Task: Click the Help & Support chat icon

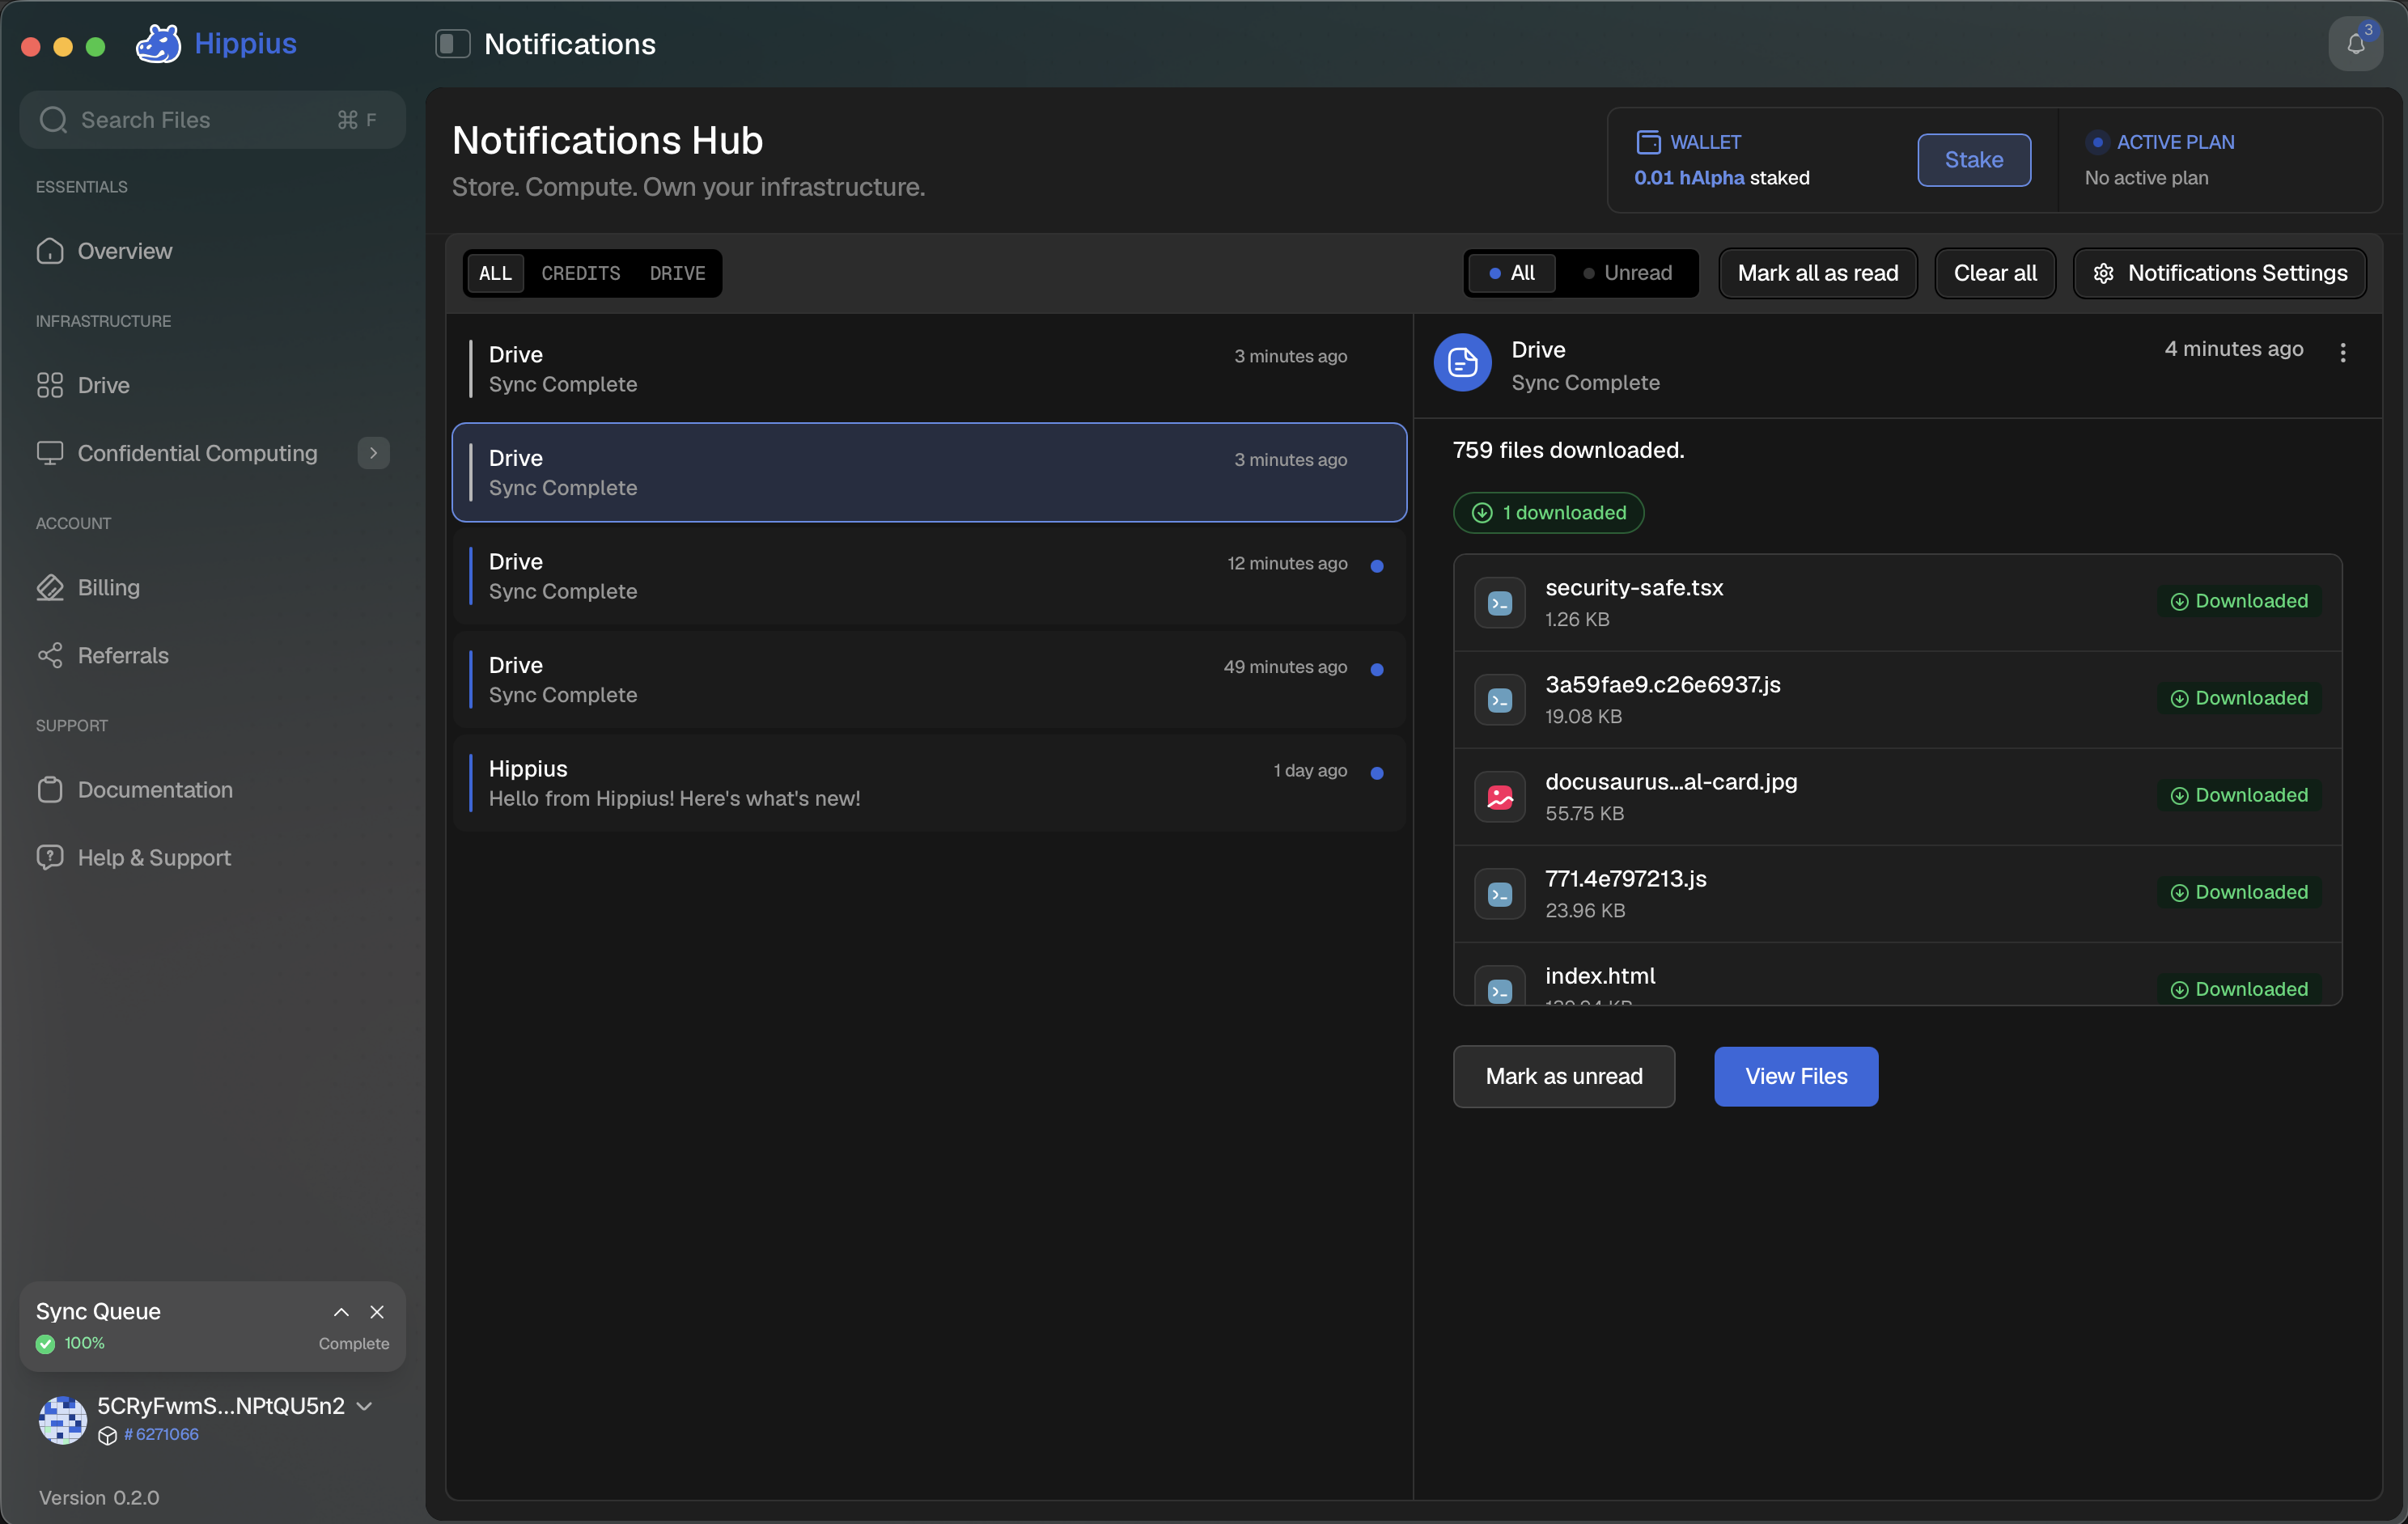Action: tap(50, 857)
